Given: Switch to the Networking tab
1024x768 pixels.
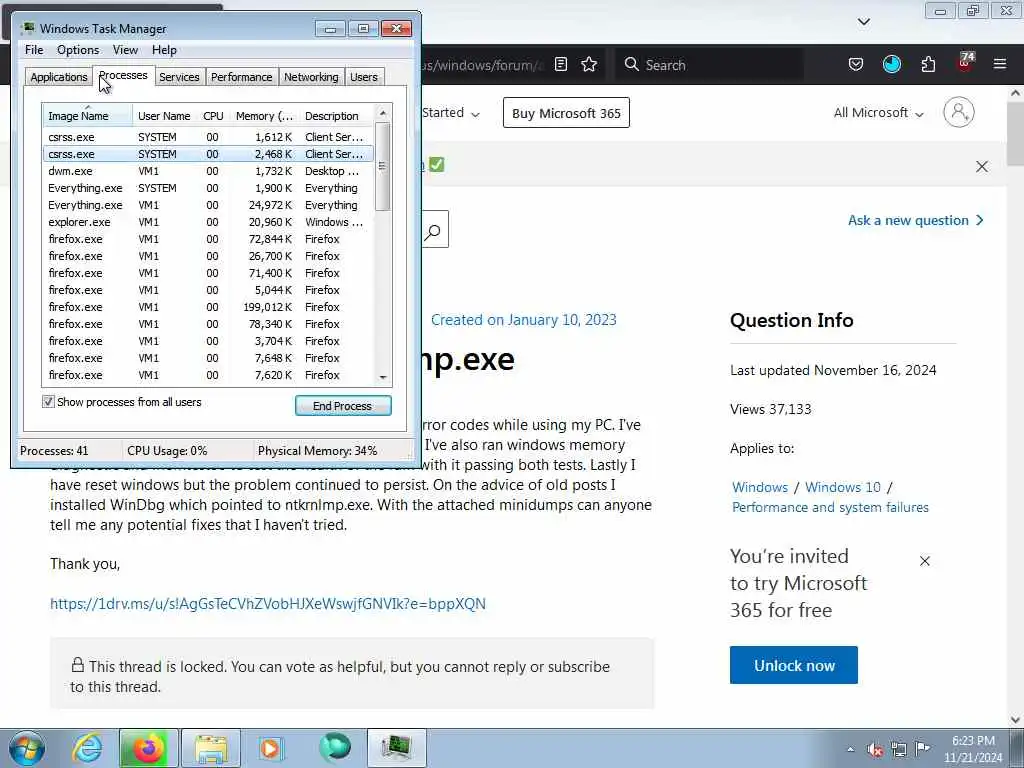Looking at the screenshot, I should tap(311, 77).
